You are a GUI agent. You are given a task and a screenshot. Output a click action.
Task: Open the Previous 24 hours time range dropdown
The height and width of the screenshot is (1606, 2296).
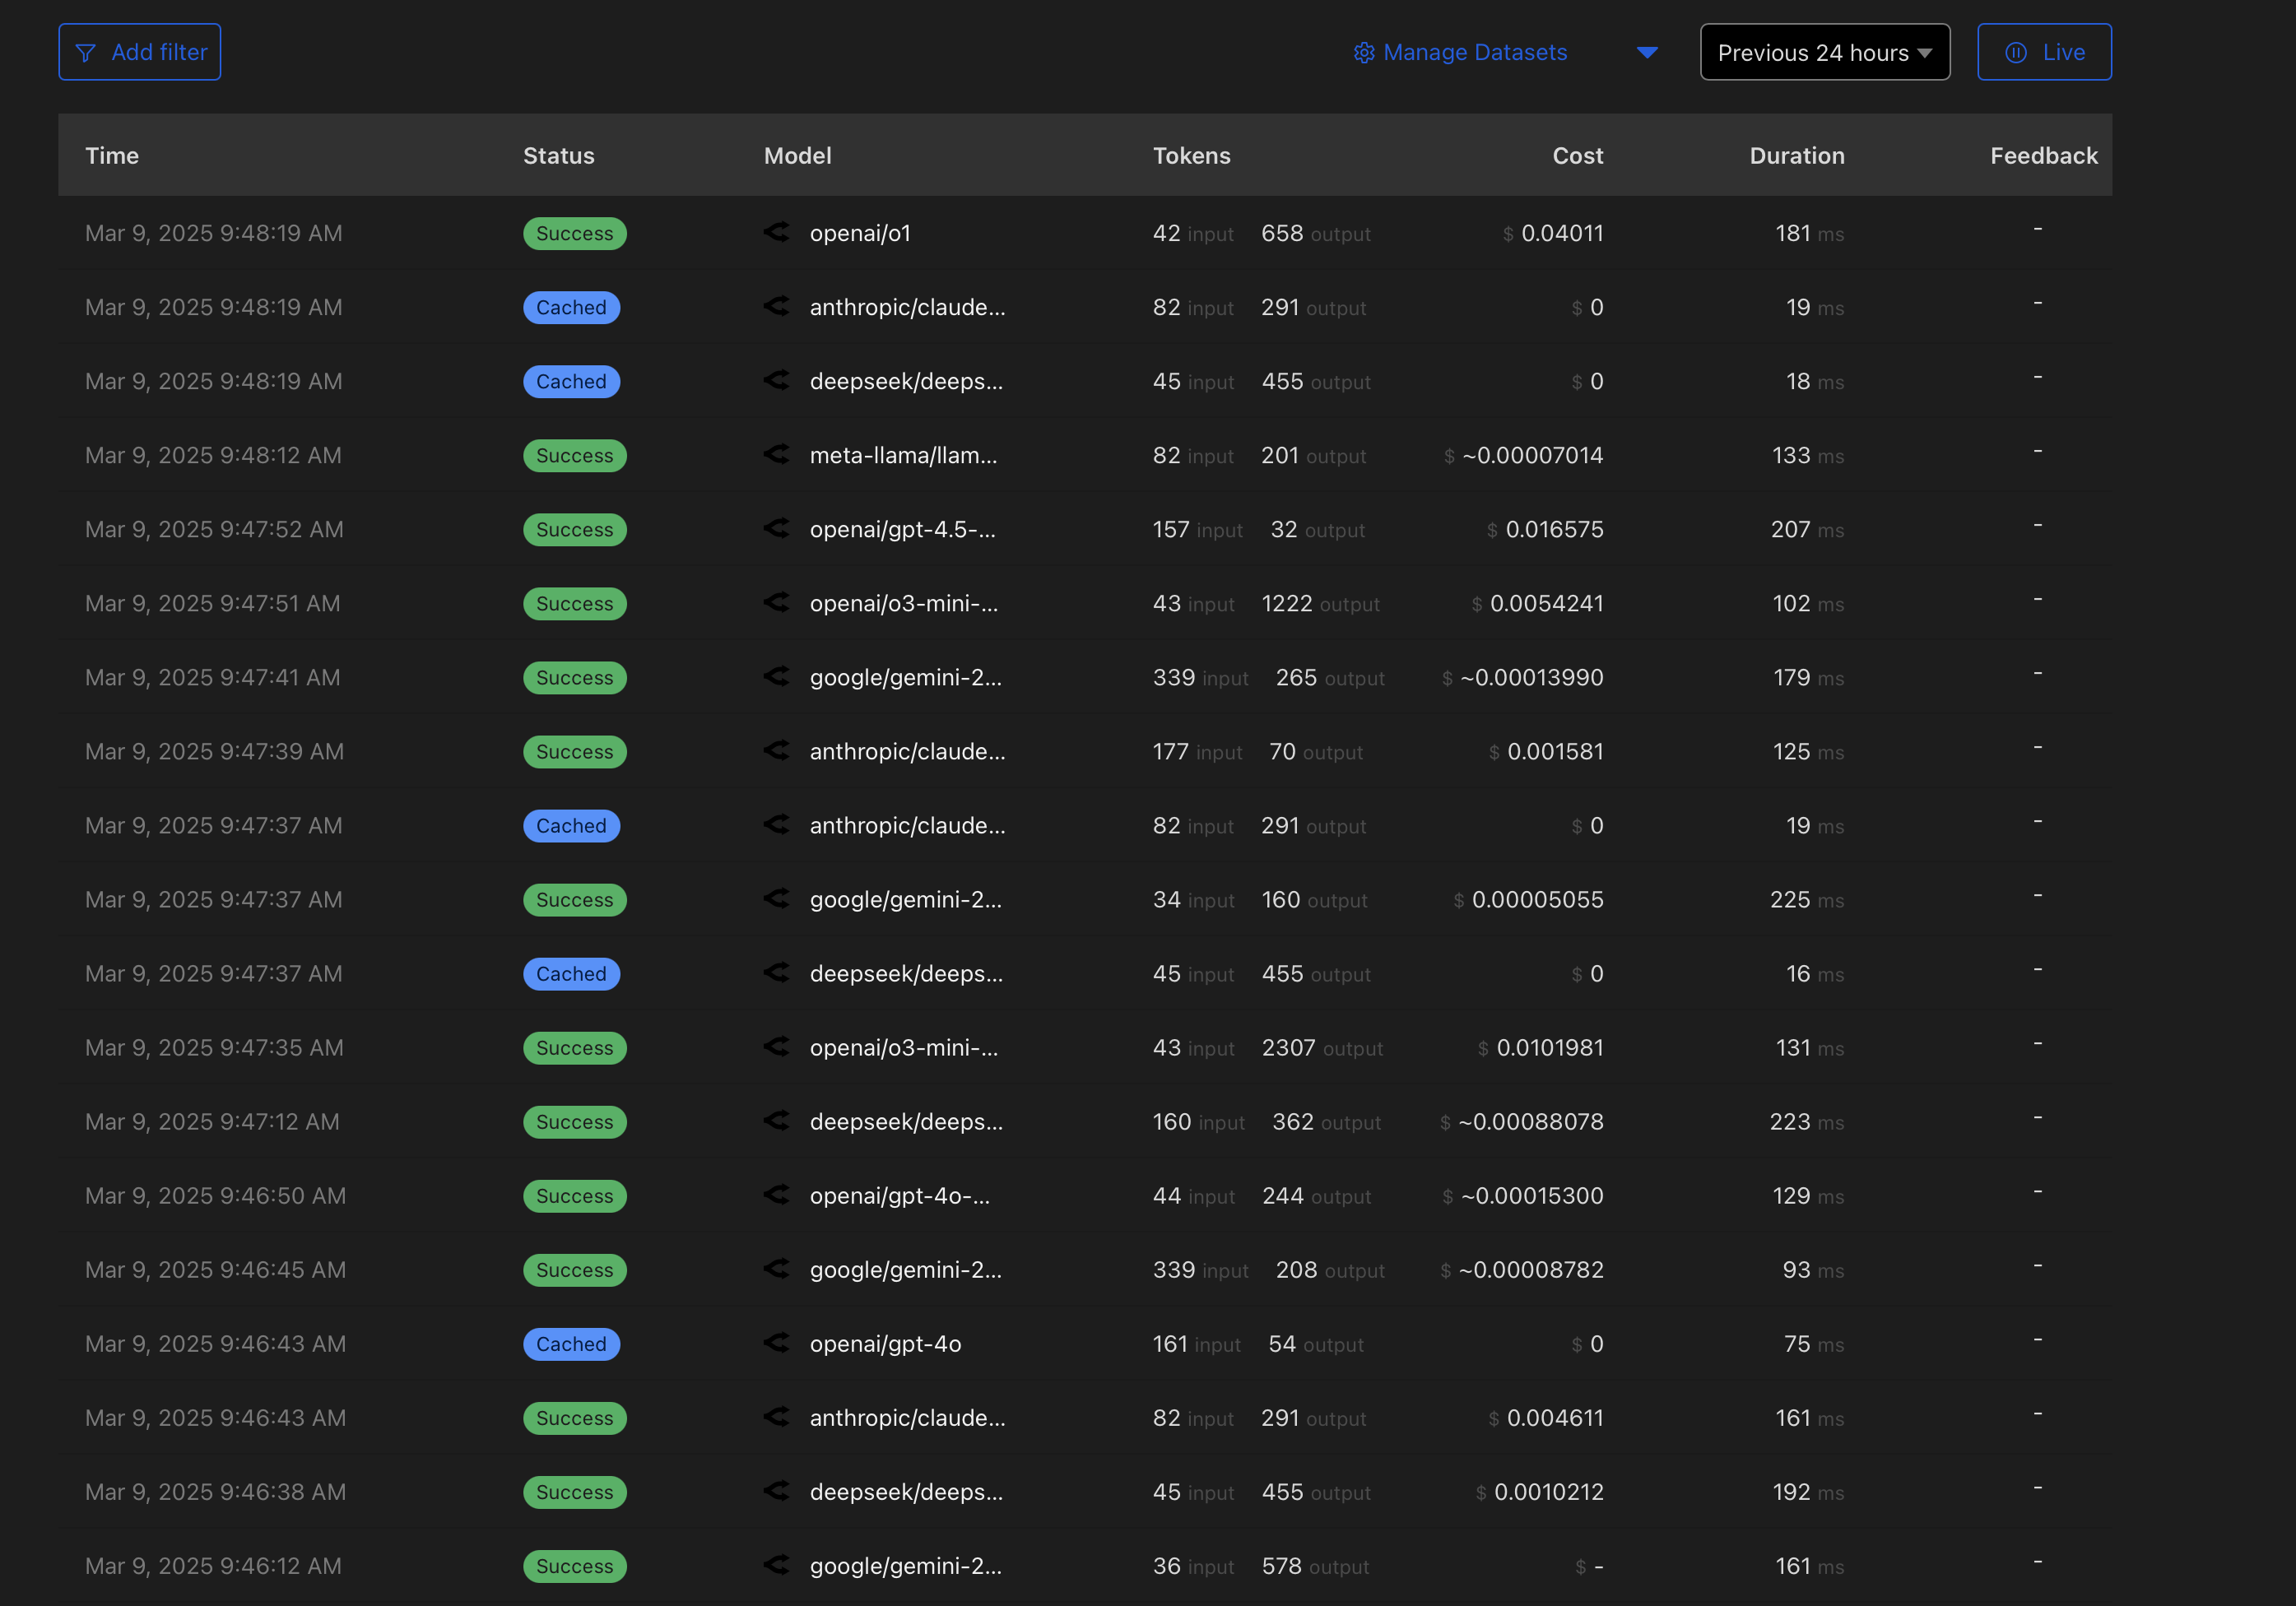pyautogui.click(x=1824, y=53)
